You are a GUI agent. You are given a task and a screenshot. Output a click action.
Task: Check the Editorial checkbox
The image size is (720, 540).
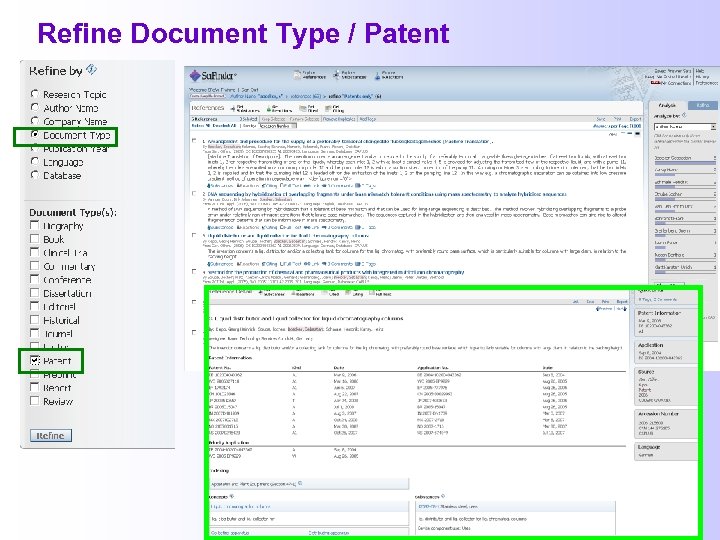tap(34, 306)
